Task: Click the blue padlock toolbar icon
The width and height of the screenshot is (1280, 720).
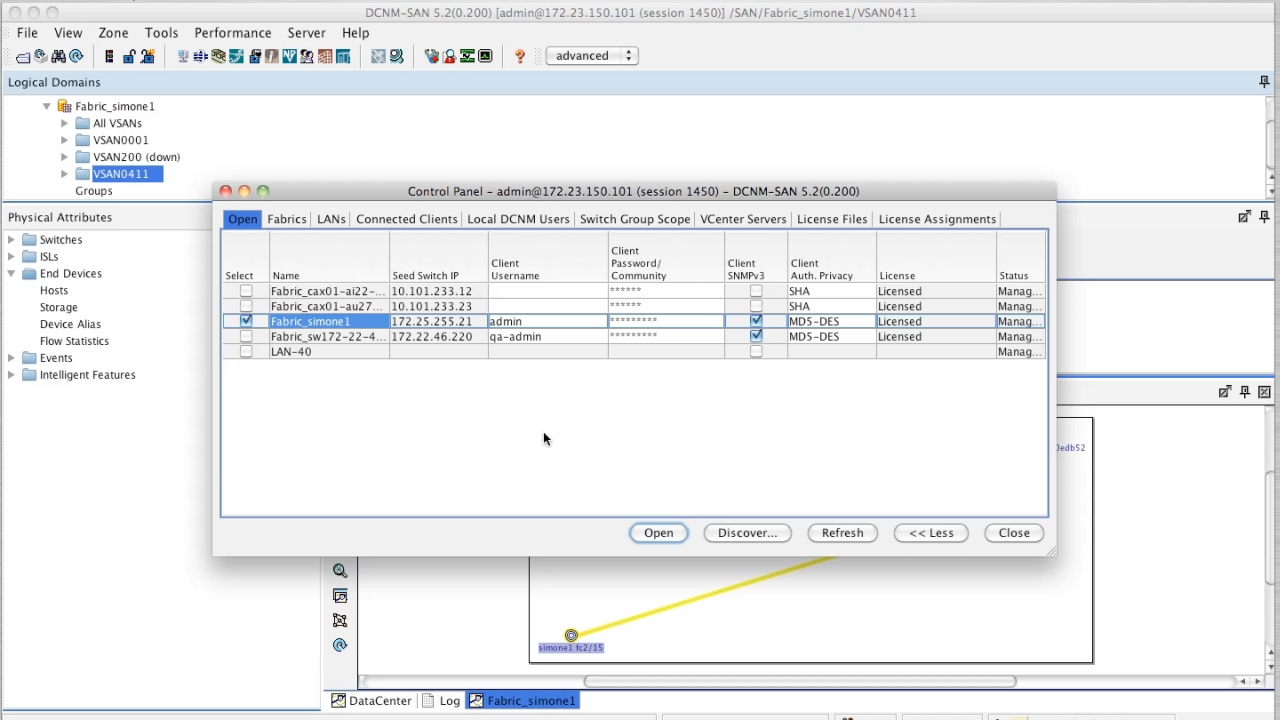Action: [x=129, y=56]
